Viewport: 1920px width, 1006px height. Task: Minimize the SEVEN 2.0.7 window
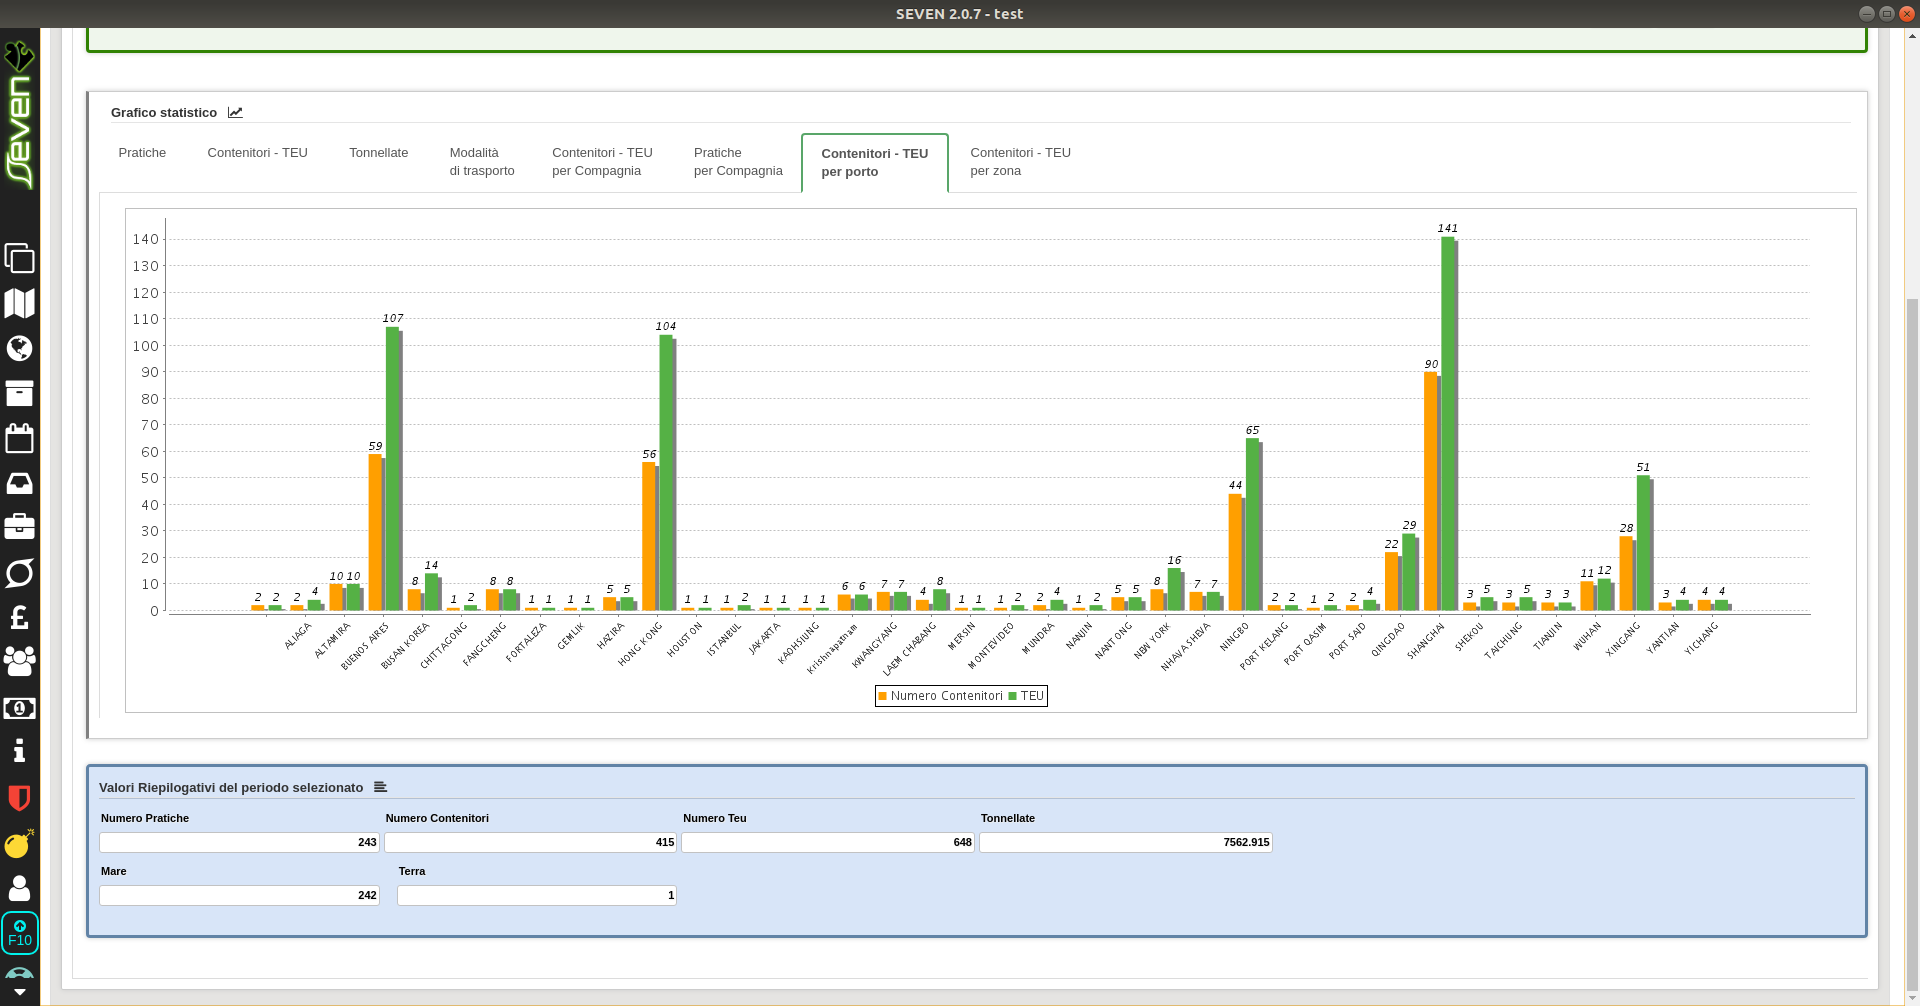[1866, 13]
